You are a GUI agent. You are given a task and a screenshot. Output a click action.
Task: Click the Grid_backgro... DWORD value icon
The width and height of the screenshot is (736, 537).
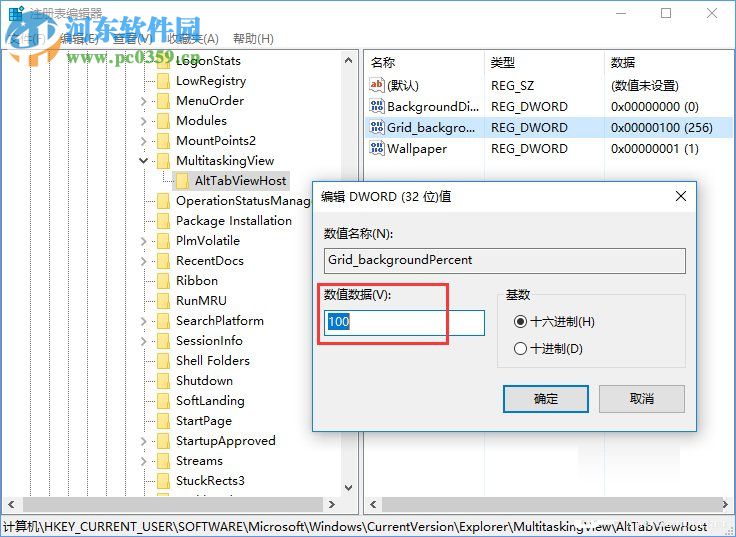tap(377, 127)
